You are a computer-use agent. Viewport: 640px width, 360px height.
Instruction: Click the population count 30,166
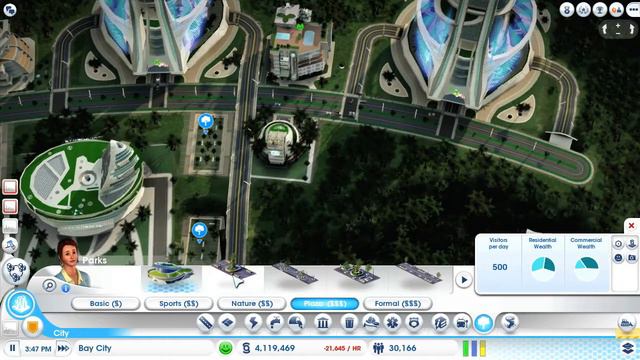(402, 348)
